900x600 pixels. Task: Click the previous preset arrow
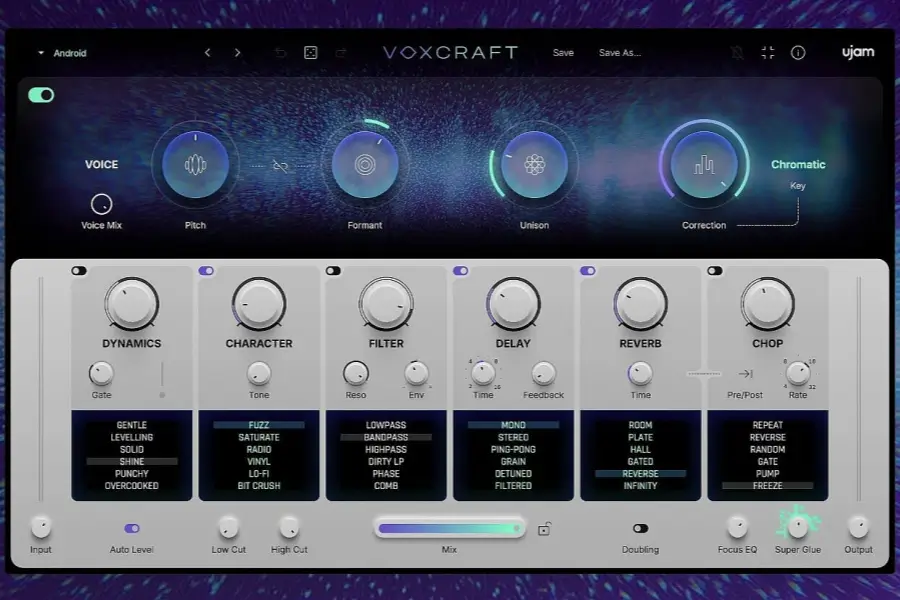207,52
